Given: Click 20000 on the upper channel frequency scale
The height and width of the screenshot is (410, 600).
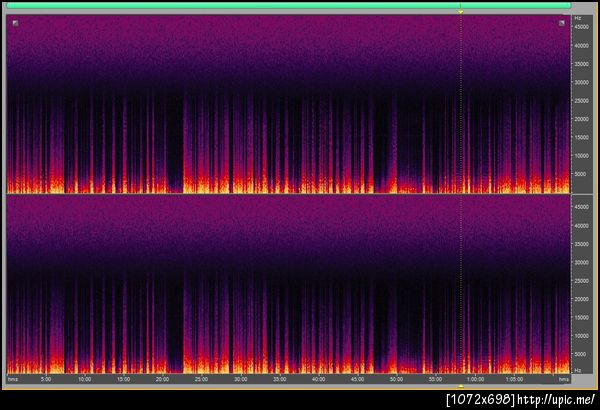Looking at the screenshot, I should 581,119.
